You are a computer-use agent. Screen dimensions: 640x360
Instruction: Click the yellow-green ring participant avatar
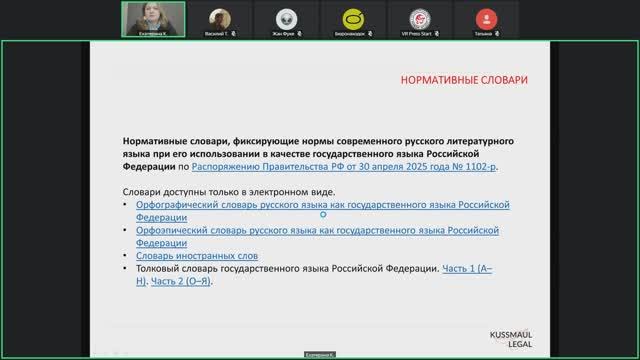[353, 19]
